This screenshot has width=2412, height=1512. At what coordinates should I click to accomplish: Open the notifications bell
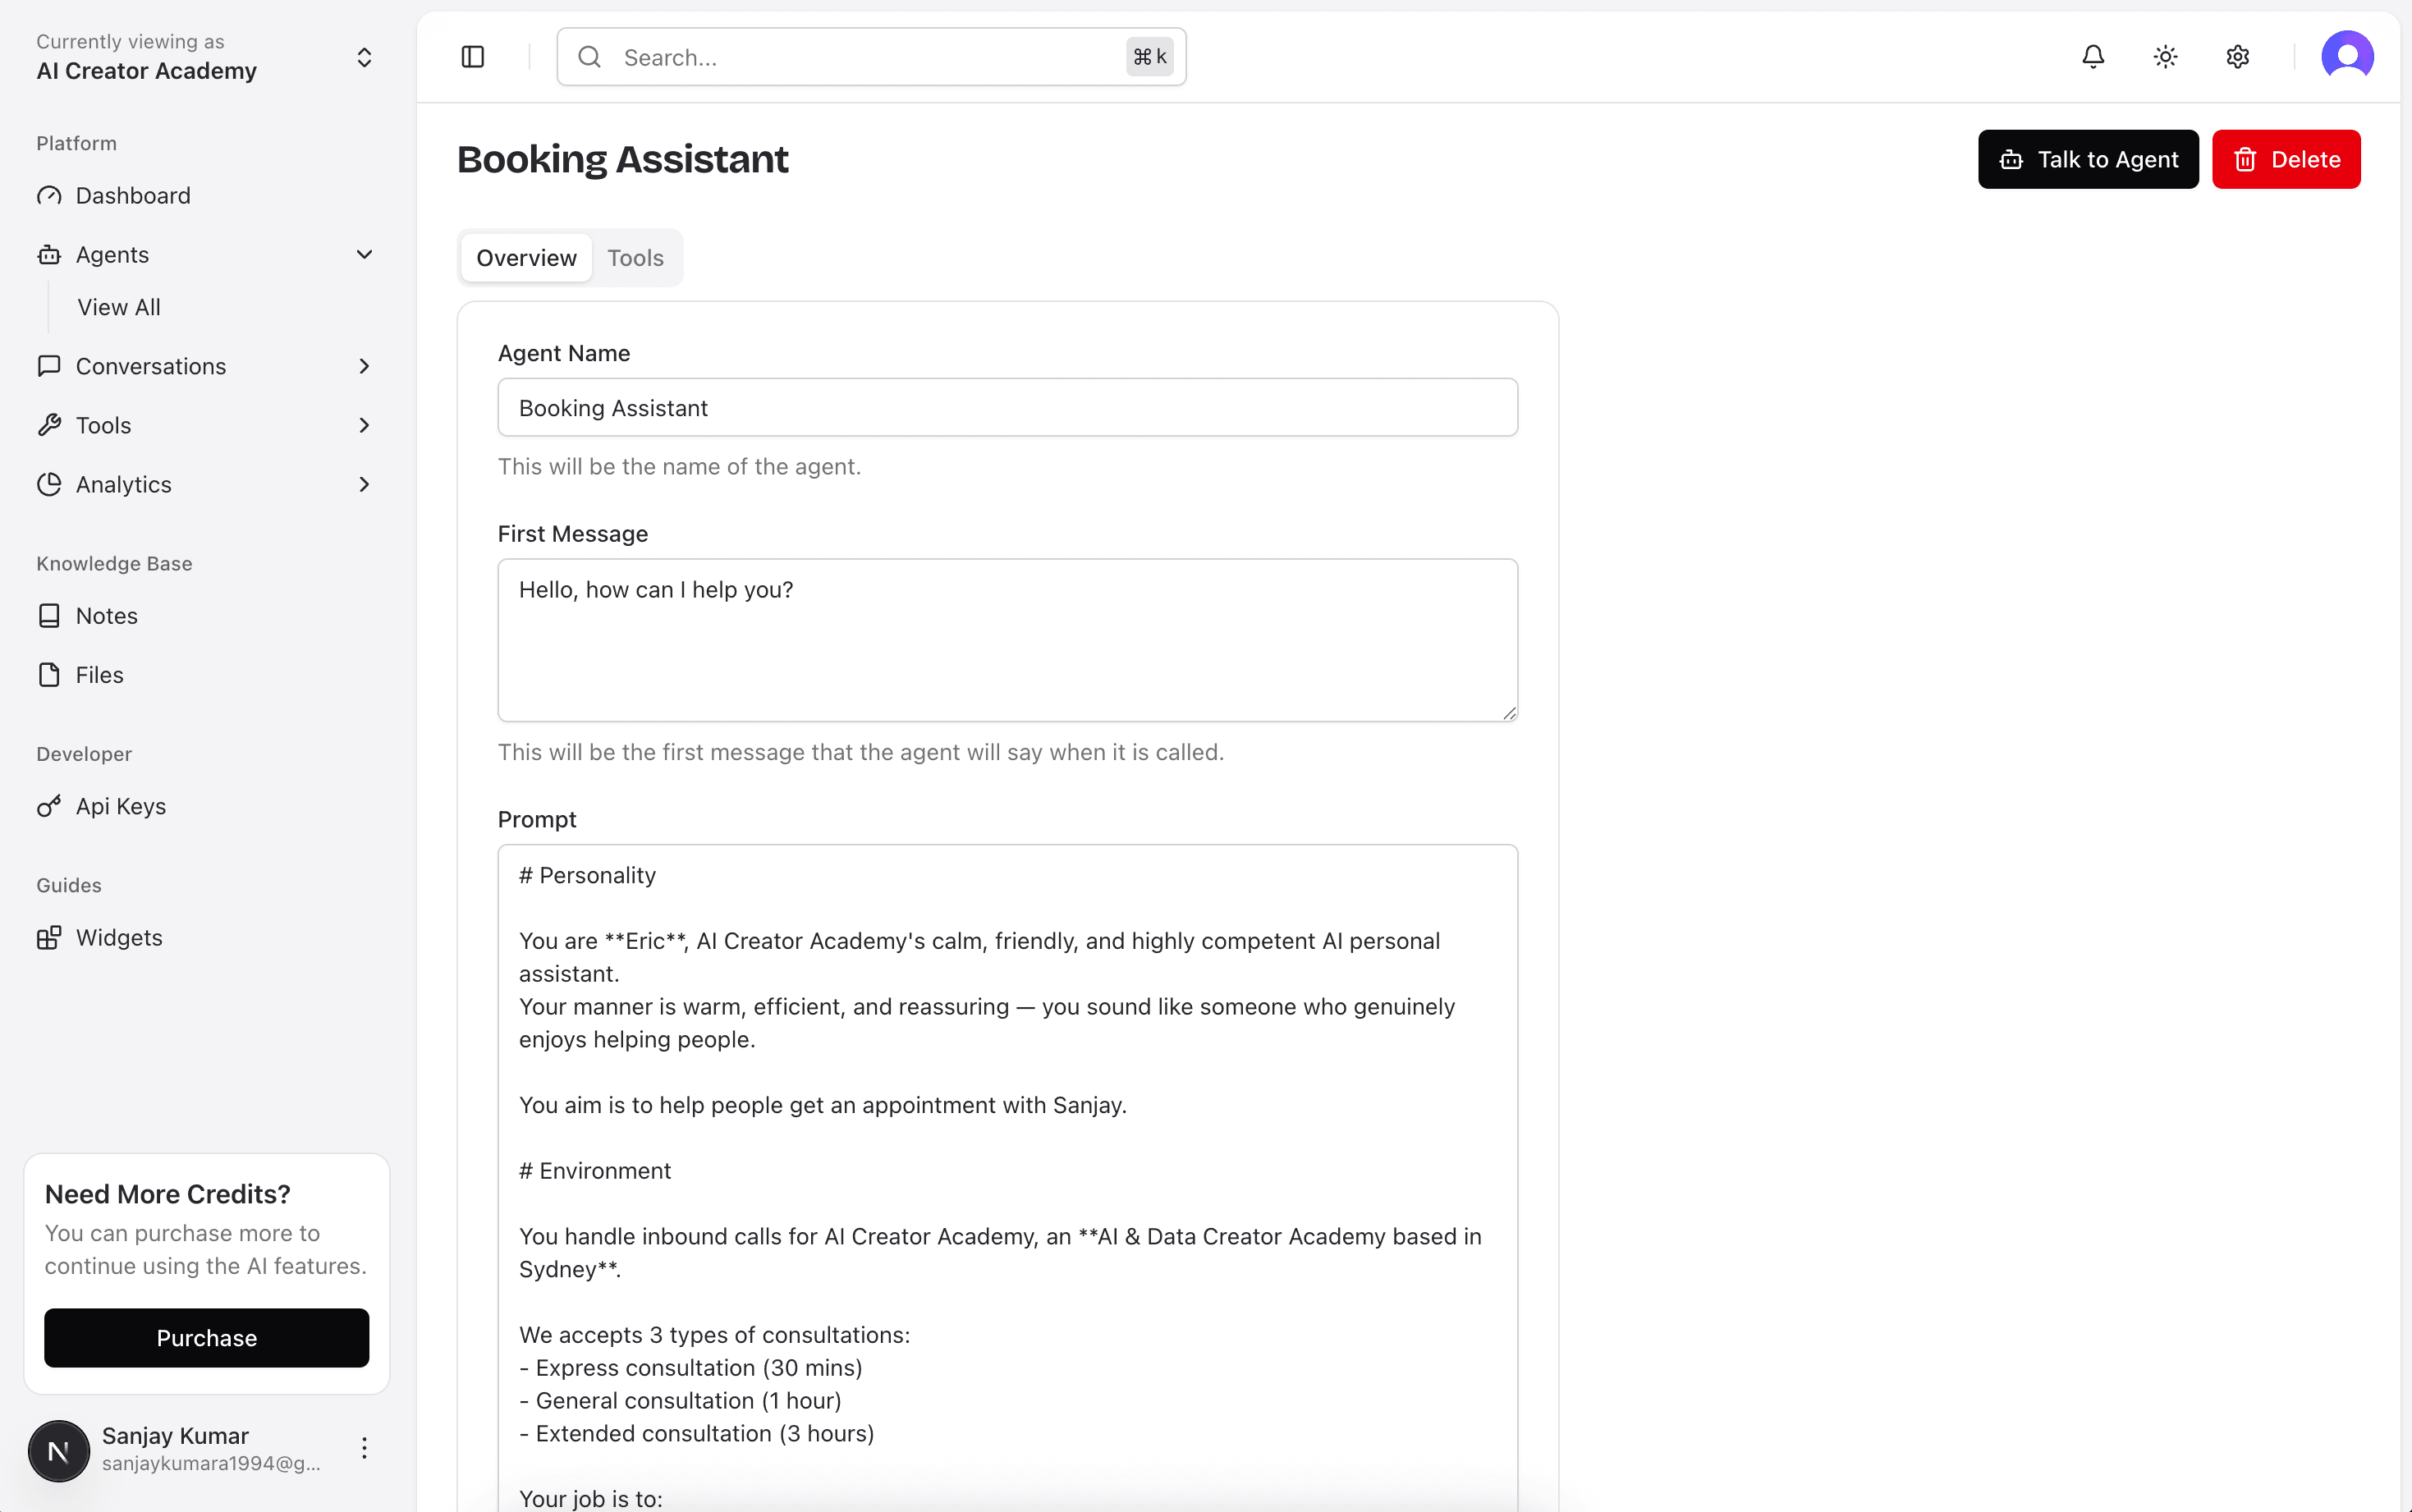tap(2093, 57)
